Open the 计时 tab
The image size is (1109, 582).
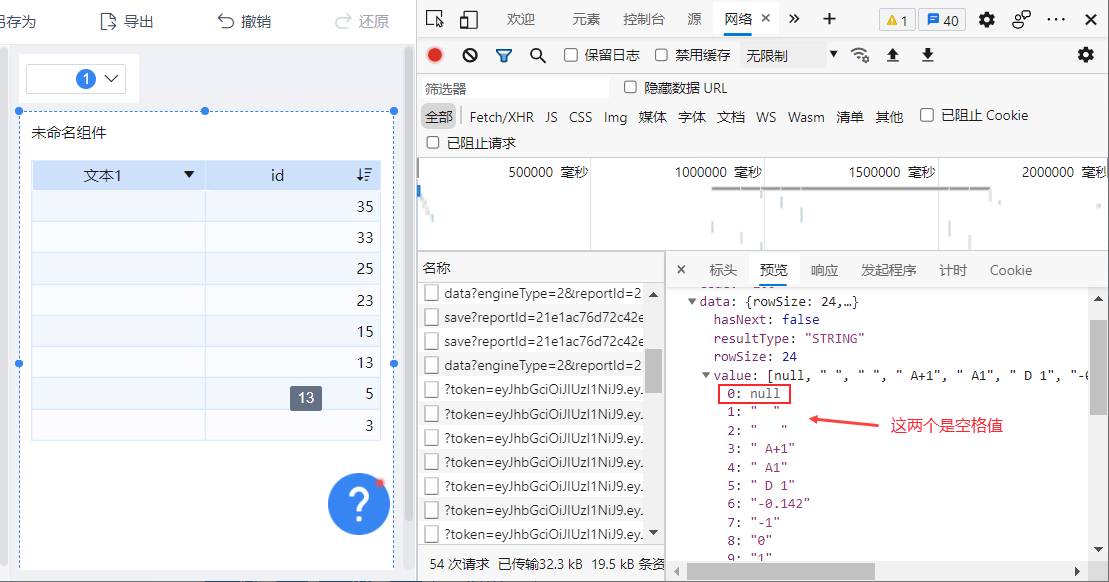coord(953,270)
